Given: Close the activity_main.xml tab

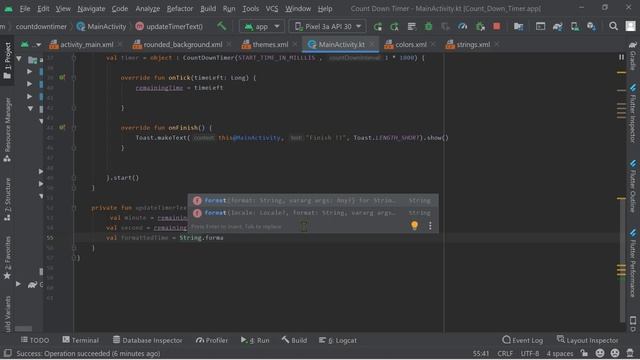Looking at the screenshot, I should [x=120, y=44].
